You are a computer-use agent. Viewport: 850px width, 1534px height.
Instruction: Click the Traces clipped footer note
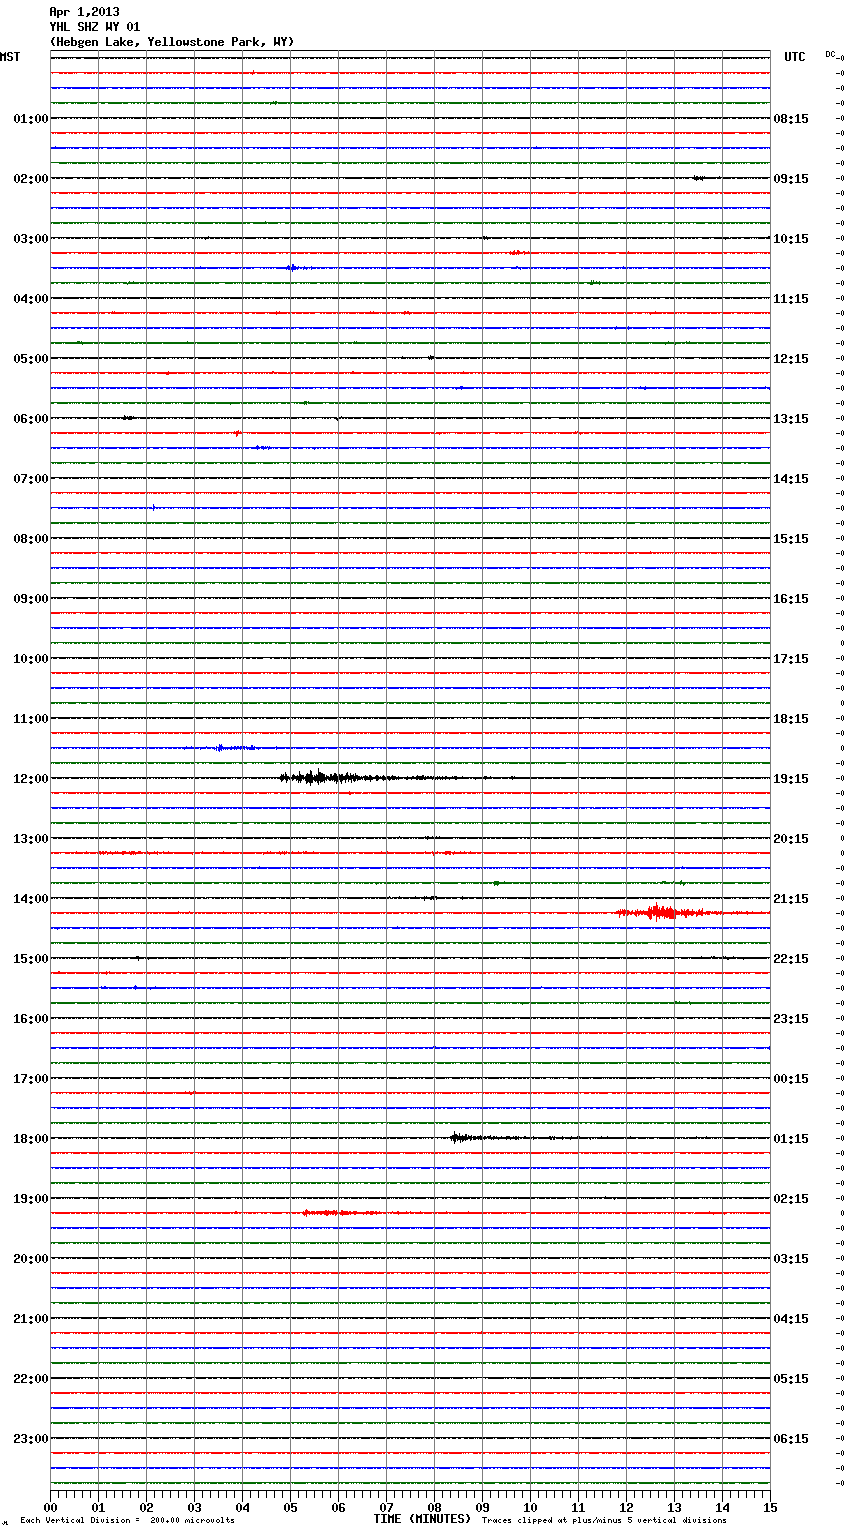tap(604, 1521)
